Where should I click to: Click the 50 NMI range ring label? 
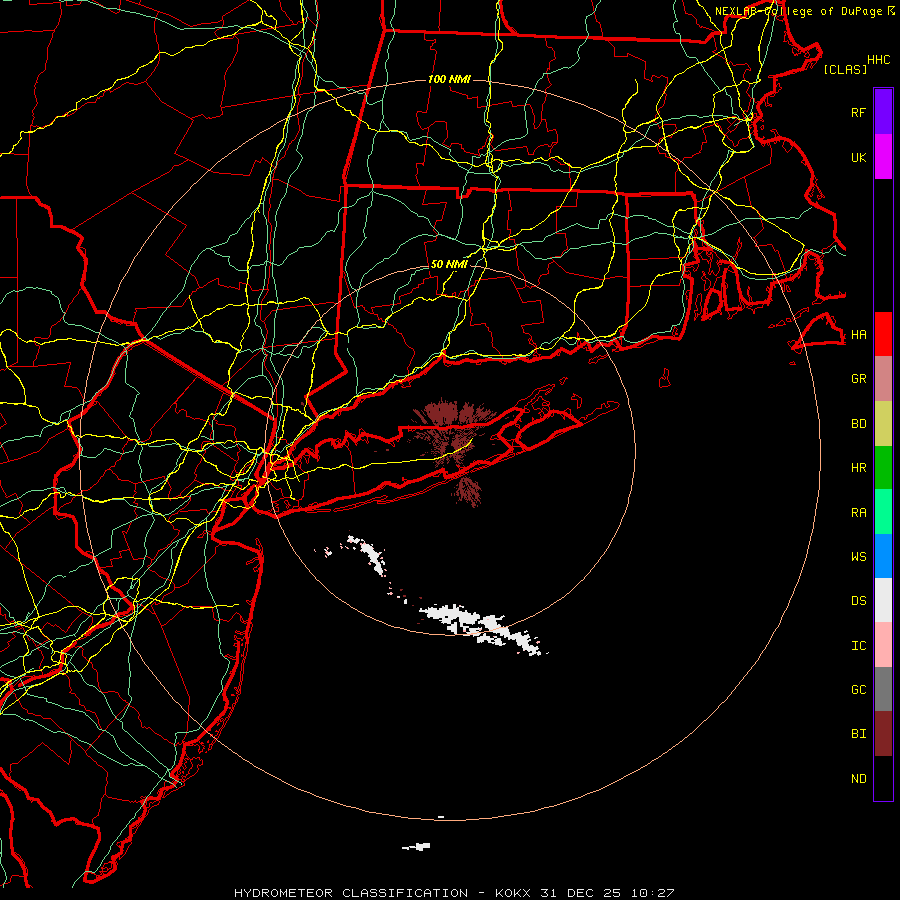point(449,264)
